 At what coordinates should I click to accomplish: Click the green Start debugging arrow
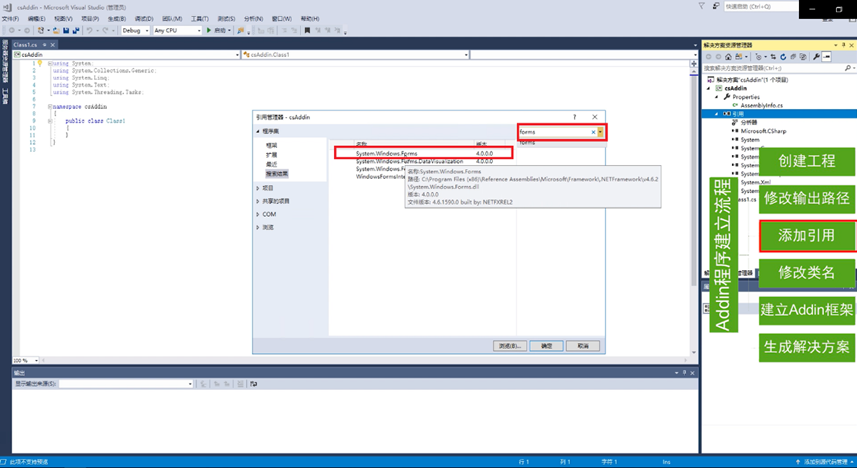tap(209, 31)
